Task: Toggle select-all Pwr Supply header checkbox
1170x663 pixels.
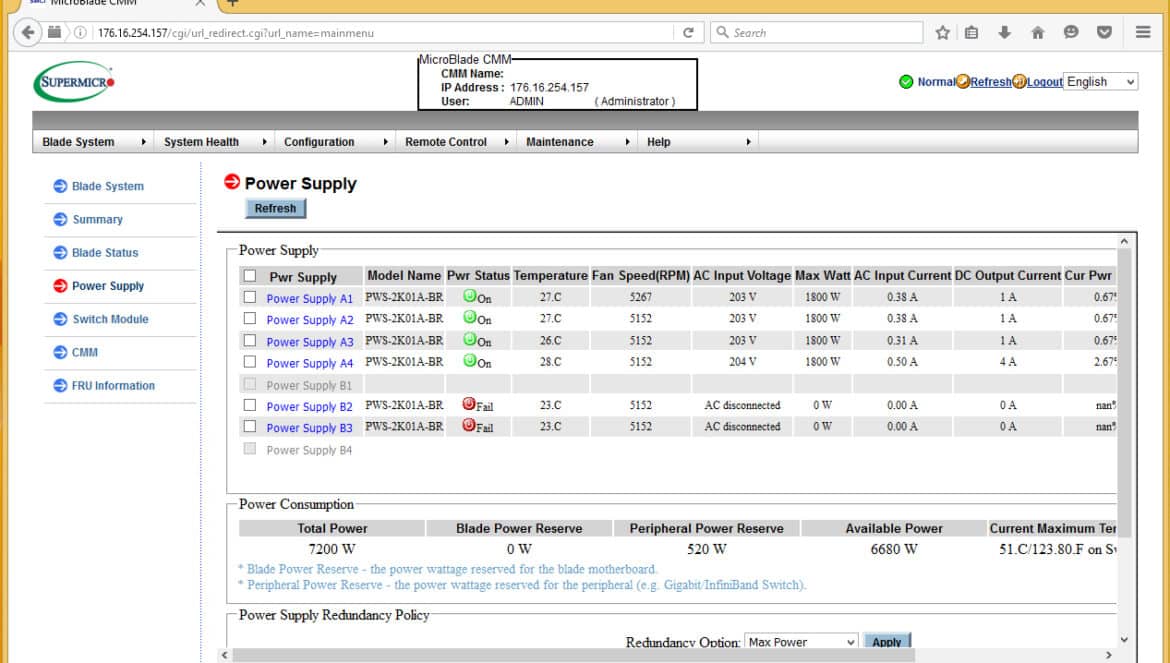Action: tap(250, 276)
